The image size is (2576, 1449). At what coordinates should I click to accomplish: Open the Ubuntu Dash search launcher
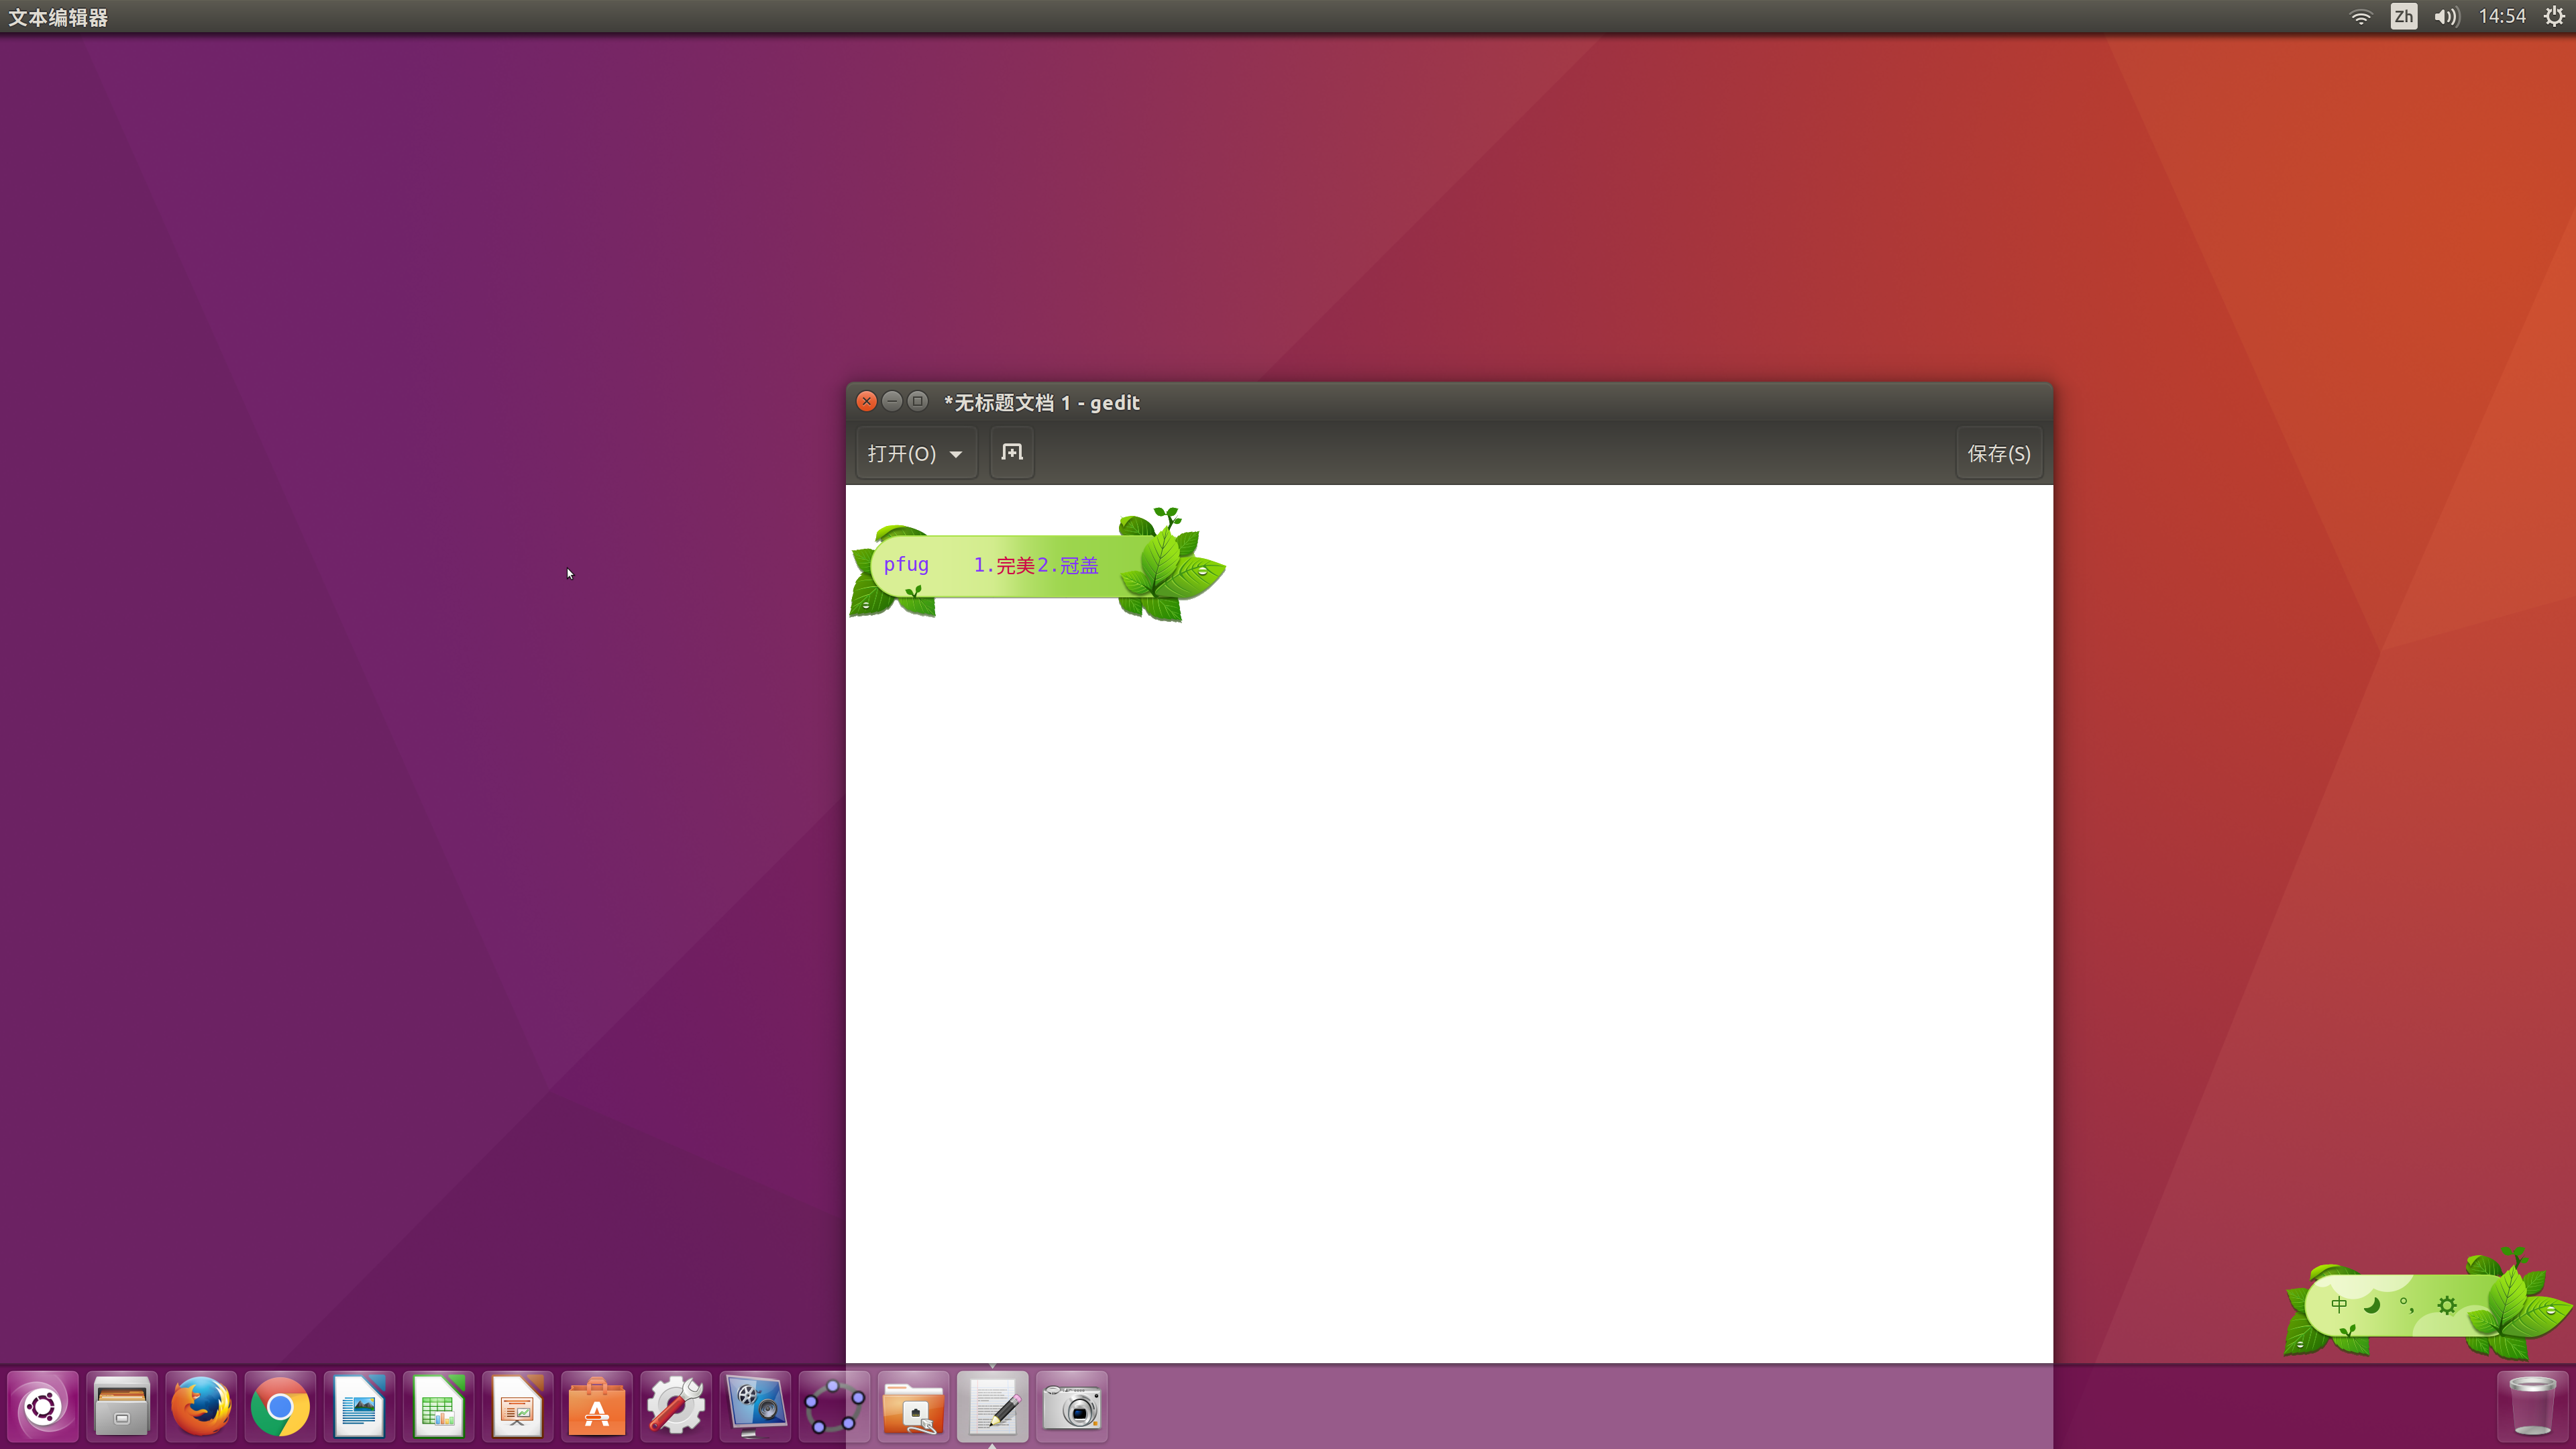pyautogui.click(x=43, y=1407)
